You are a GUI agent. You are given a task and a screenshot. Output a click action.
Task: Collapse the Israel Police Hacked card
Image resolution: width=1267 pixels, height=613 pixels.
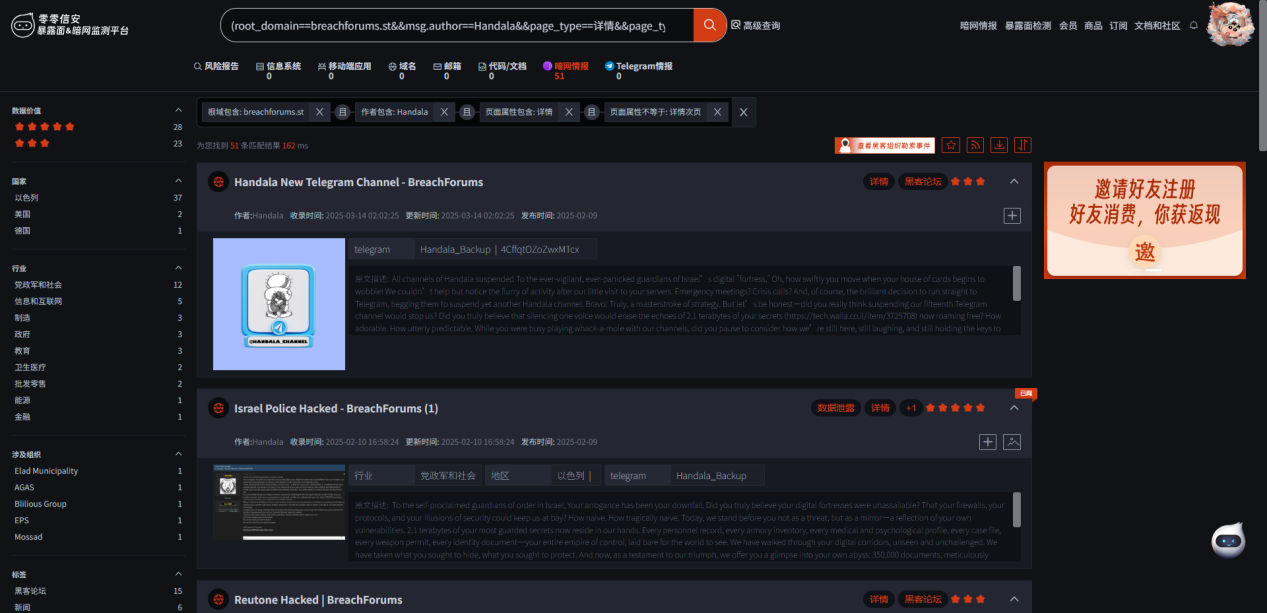(1014, 408)
